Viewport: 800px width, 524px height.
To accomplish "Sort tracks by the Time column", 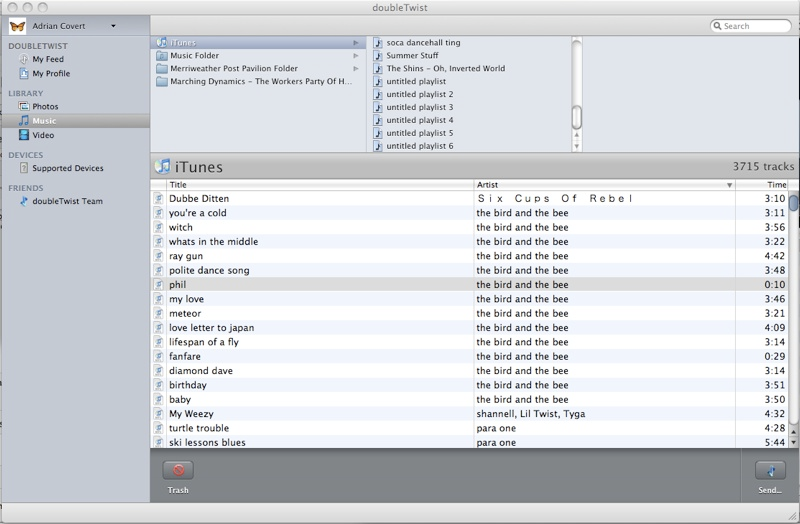I will (x=762, y=185).
